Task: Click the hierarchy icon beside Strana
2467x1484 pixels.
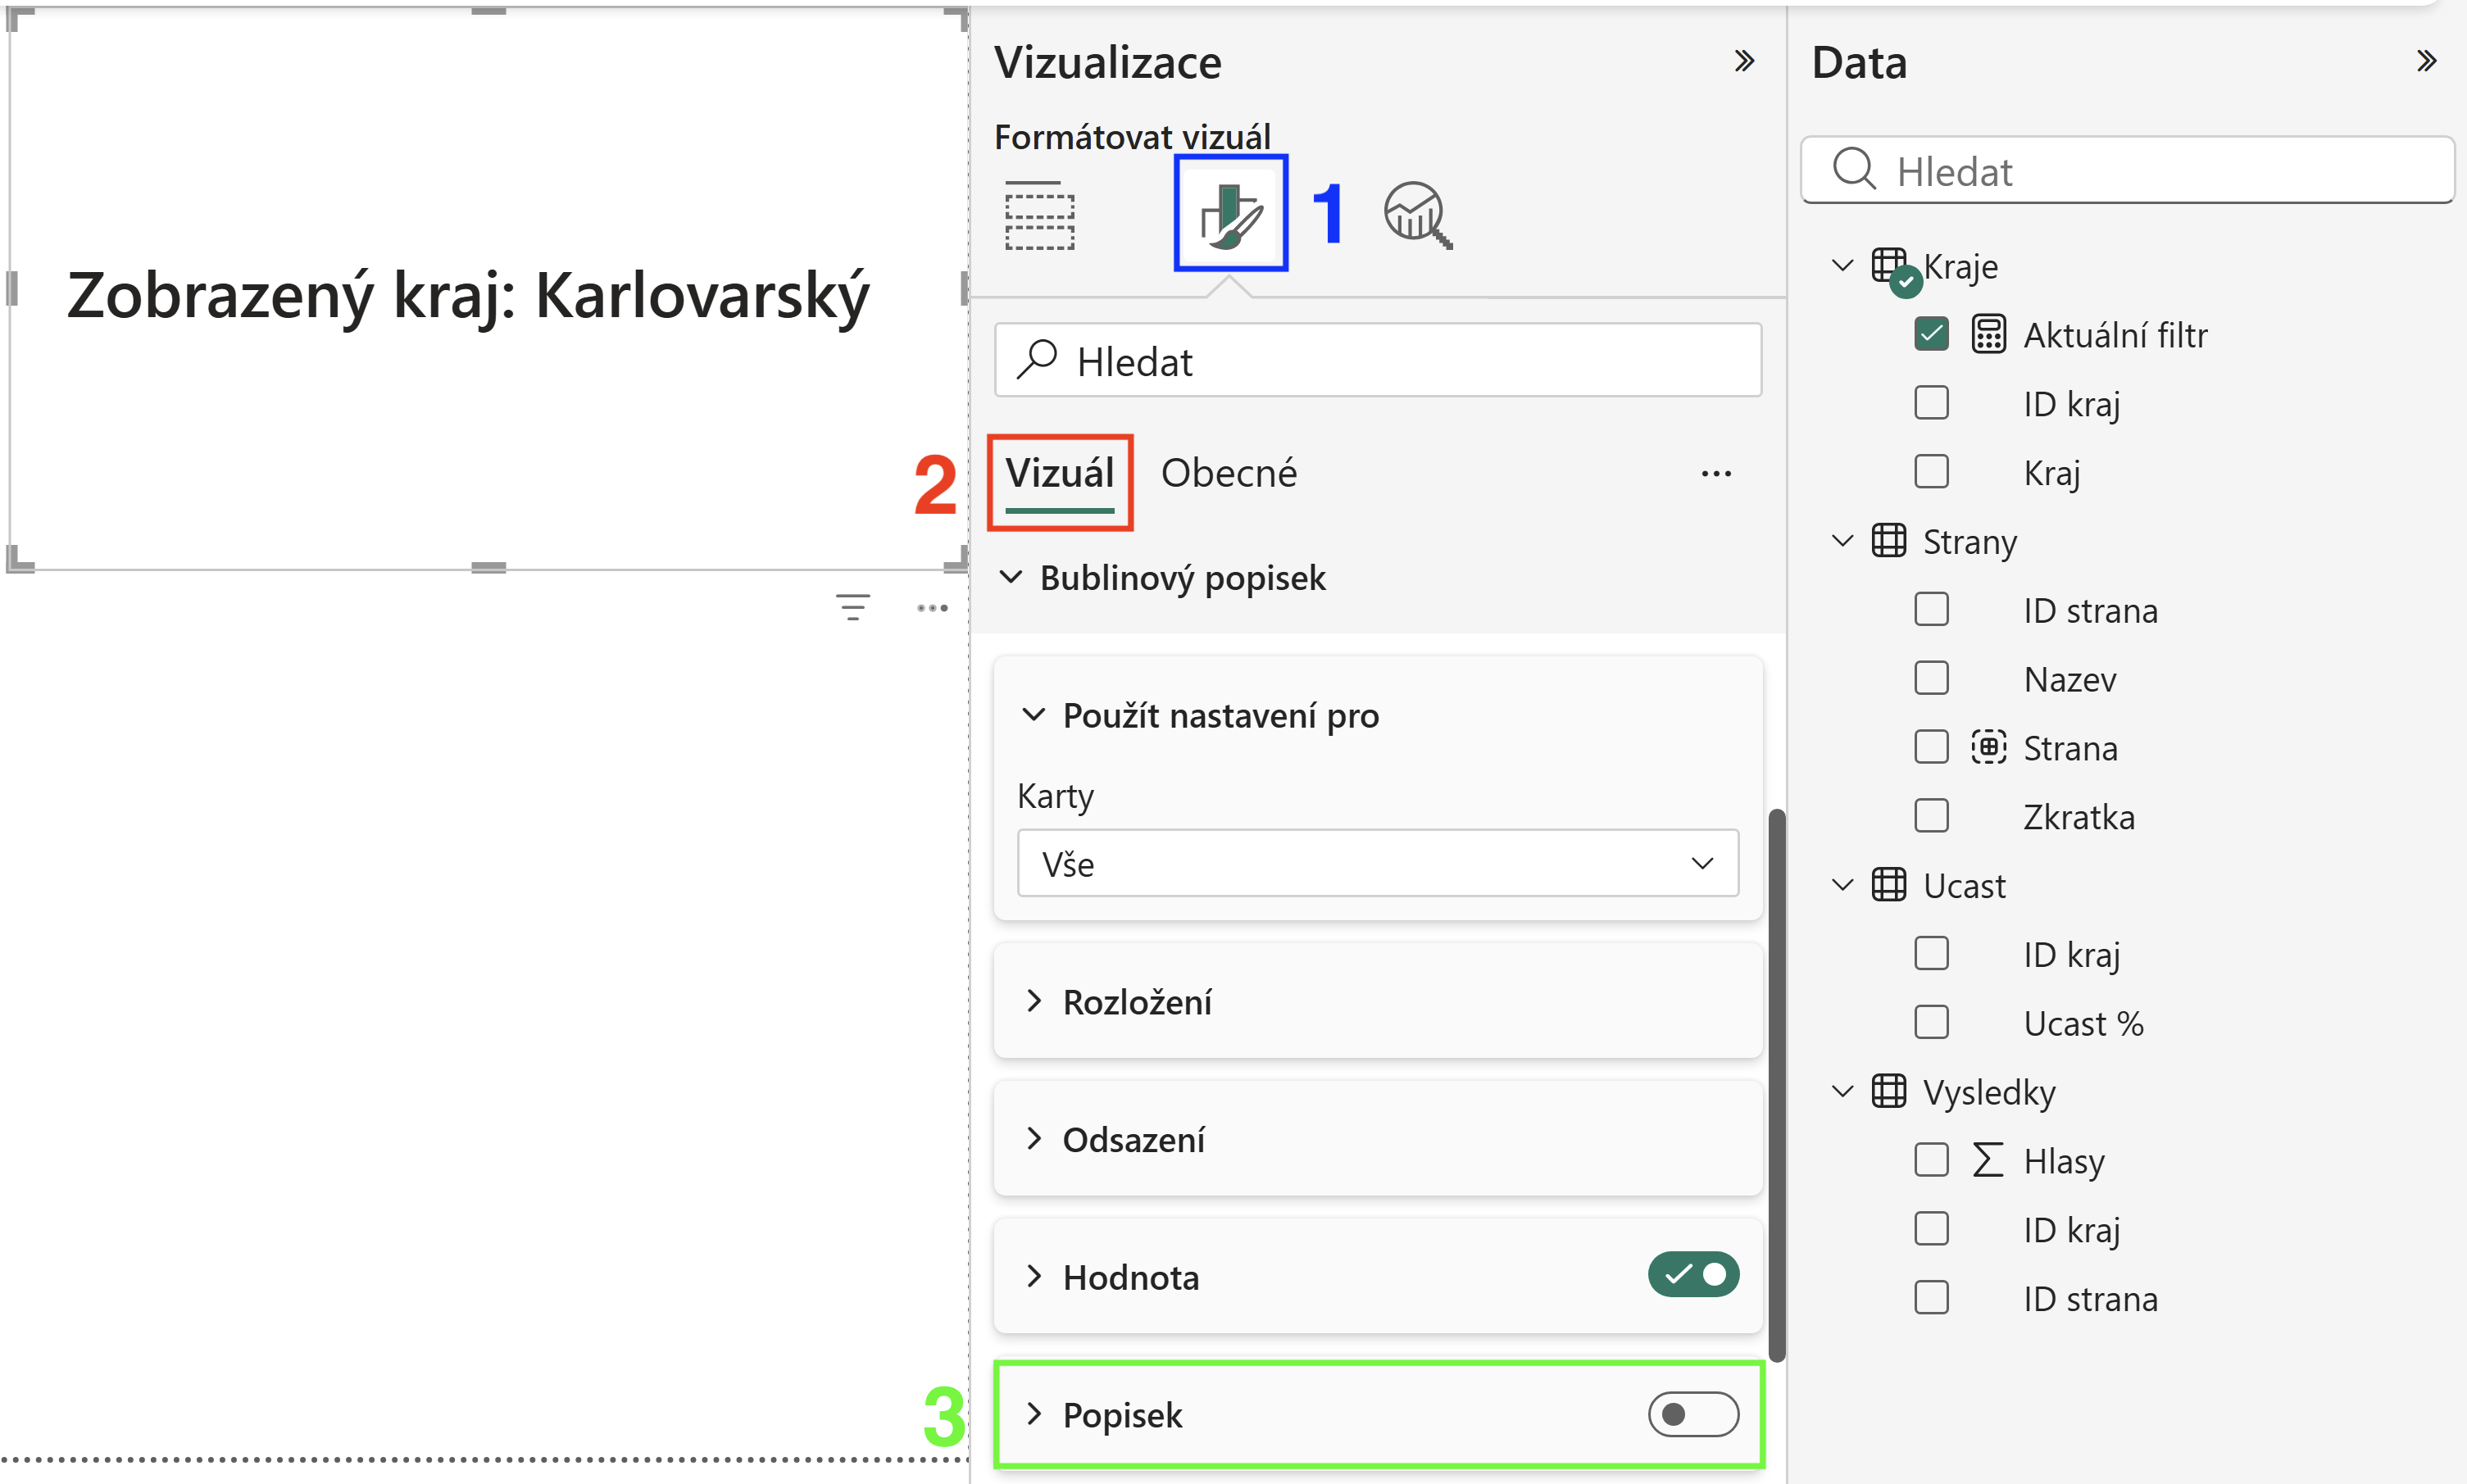Action: (x=1988, y=747)
